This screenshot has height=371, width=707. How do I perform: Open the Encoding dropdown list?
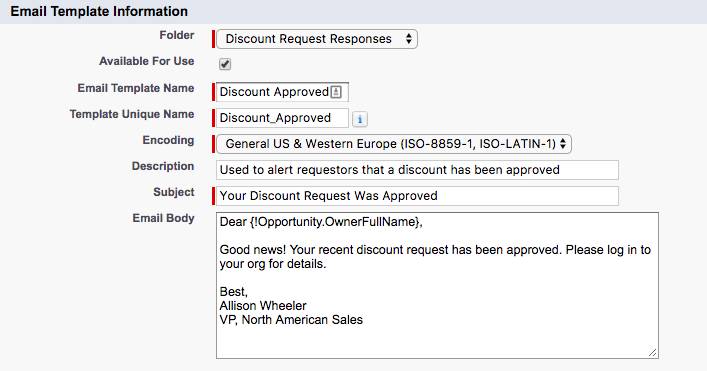coord(394,144)
